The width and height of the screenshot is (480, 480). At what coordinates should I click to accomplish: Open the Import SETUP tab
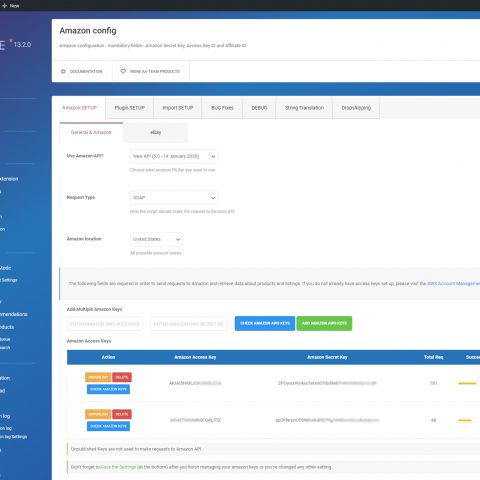(x=178, y=108)
